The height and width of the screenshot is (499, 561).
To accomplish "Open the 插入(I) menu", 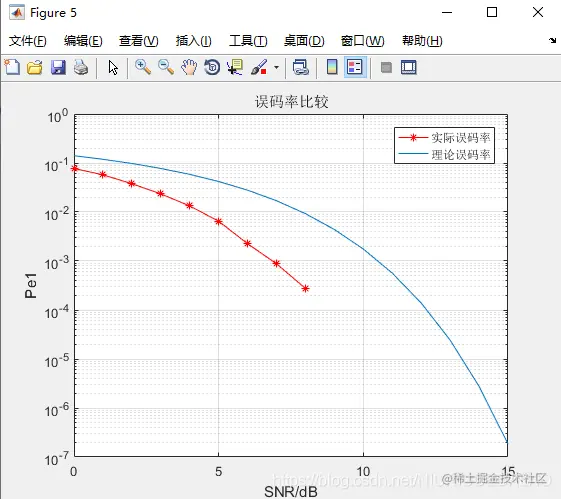I will [x=193, y=41].
